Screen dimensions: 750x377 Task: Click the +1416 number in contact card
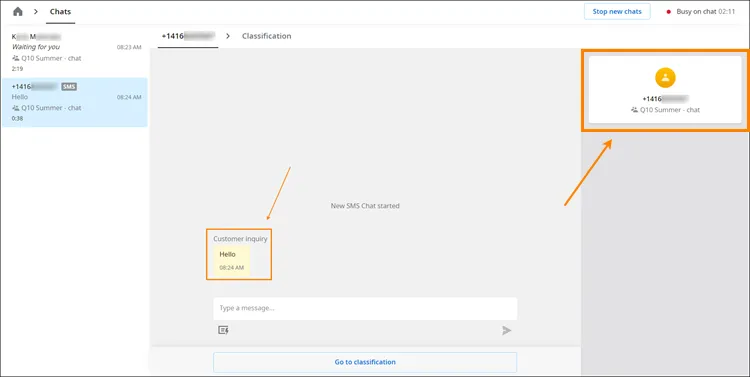pyautogui.click(x=665, y=99)
